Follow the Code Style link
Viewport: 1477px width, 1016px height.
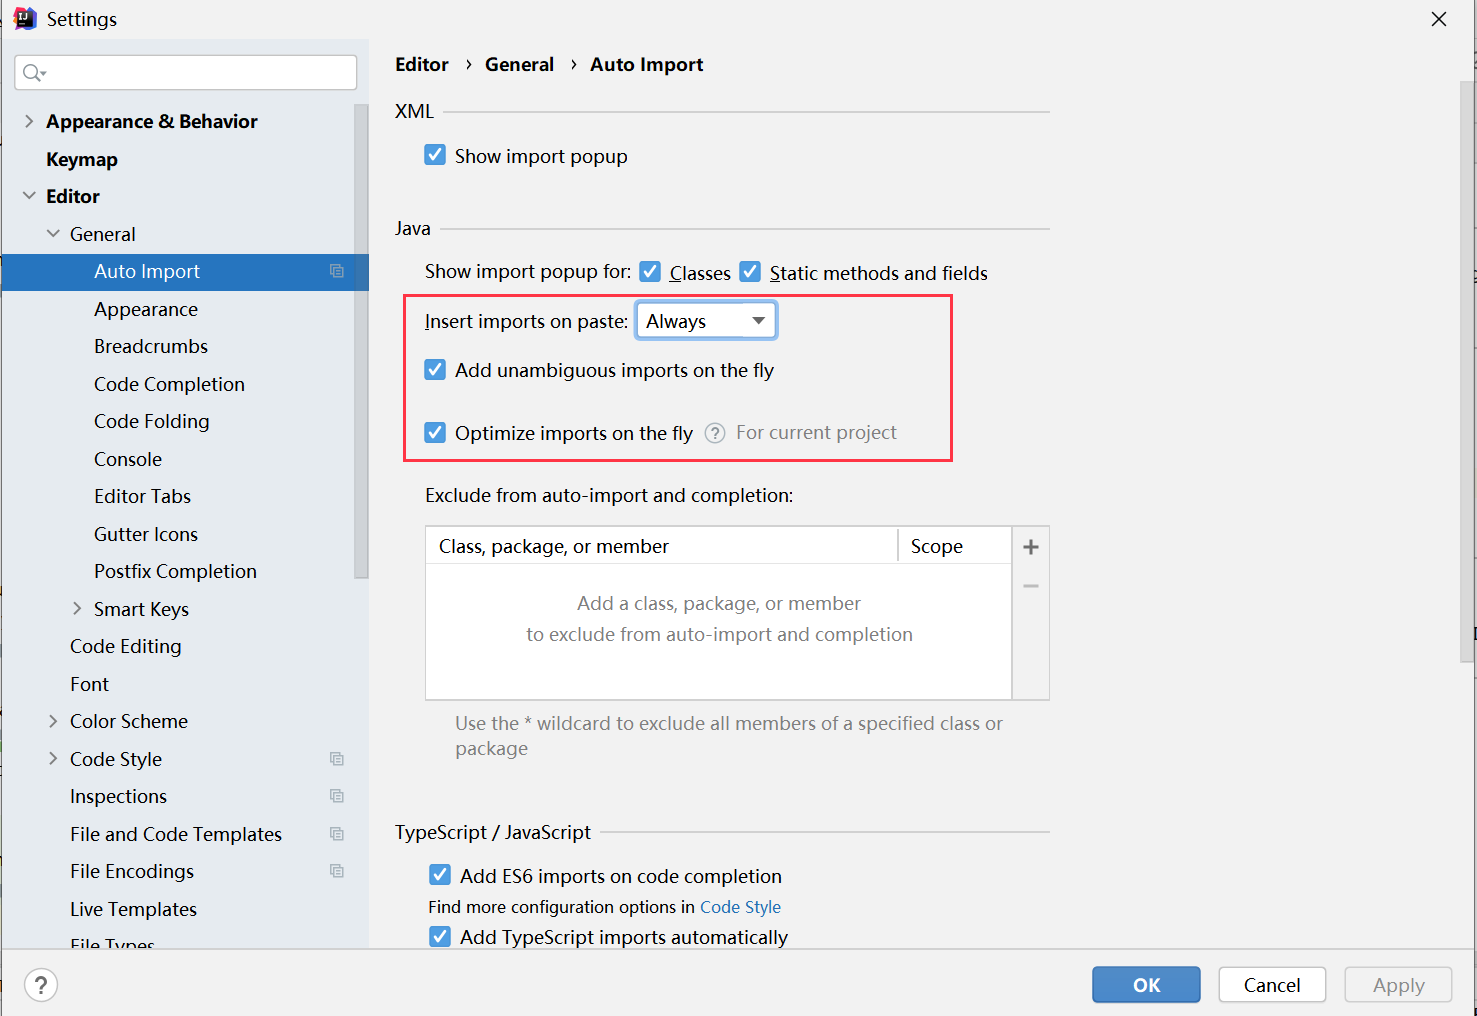pyautogui.click(x=740, y=907)
